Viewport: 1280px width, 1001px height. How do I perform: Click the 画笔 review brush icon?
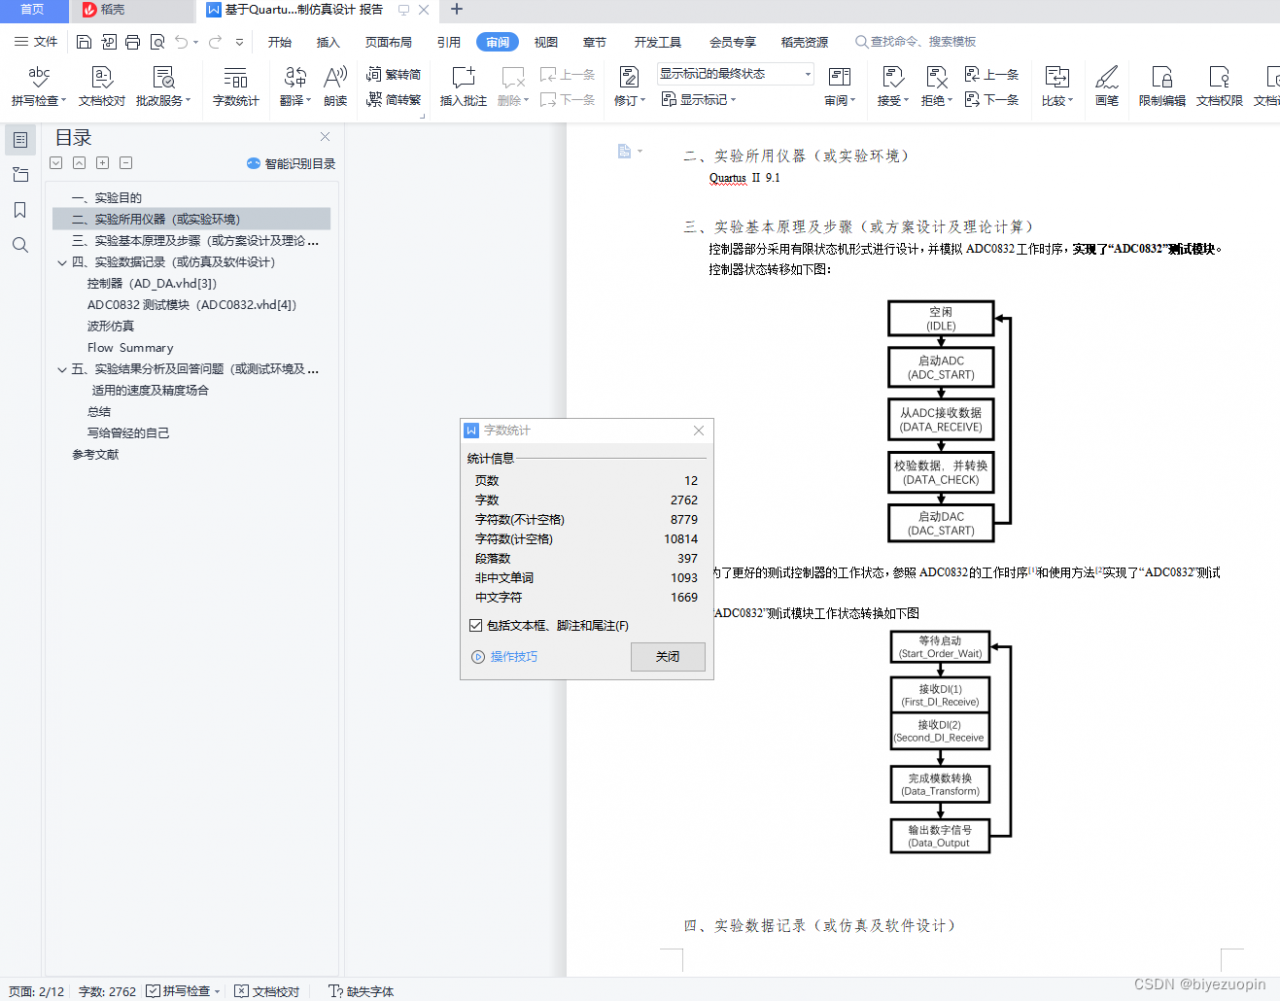(x=1106, y=85)
